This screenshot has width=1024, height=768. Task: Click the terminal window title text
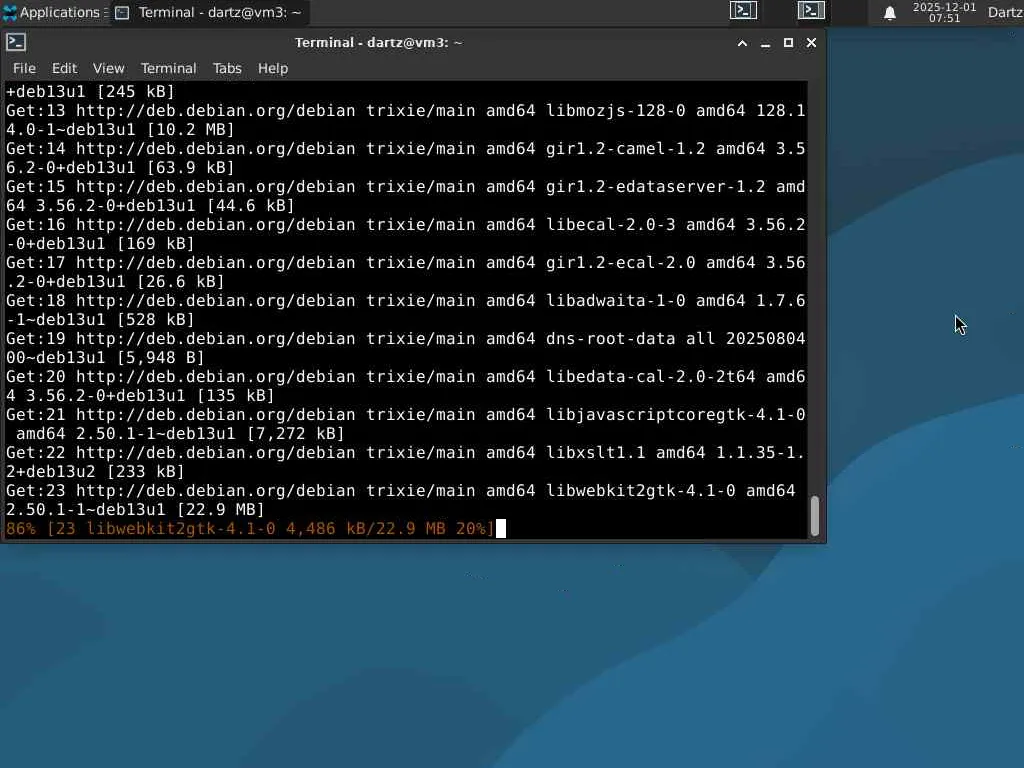[x=379, y=42]
